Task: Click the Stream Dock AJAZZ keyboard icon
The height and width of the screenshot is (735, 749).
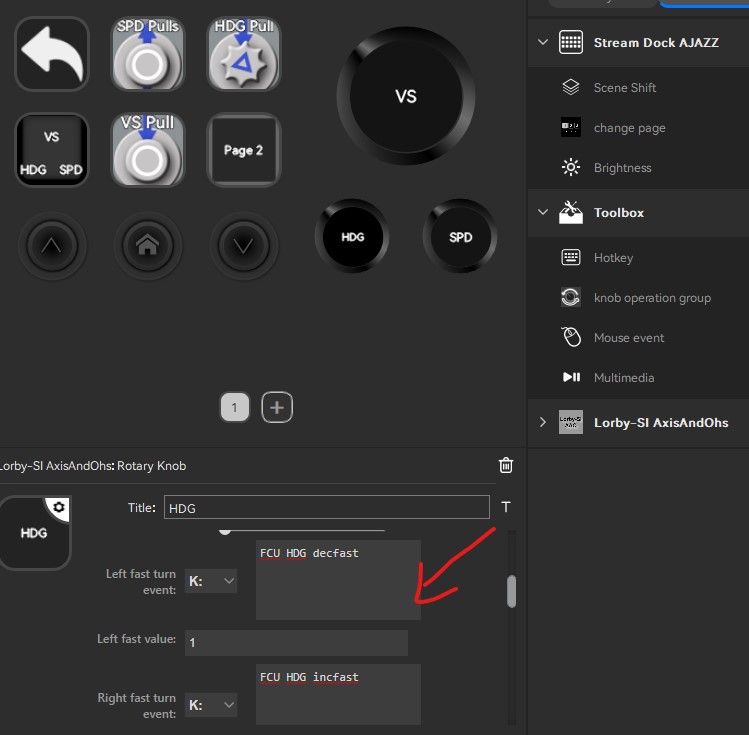Action: [570, 43]
